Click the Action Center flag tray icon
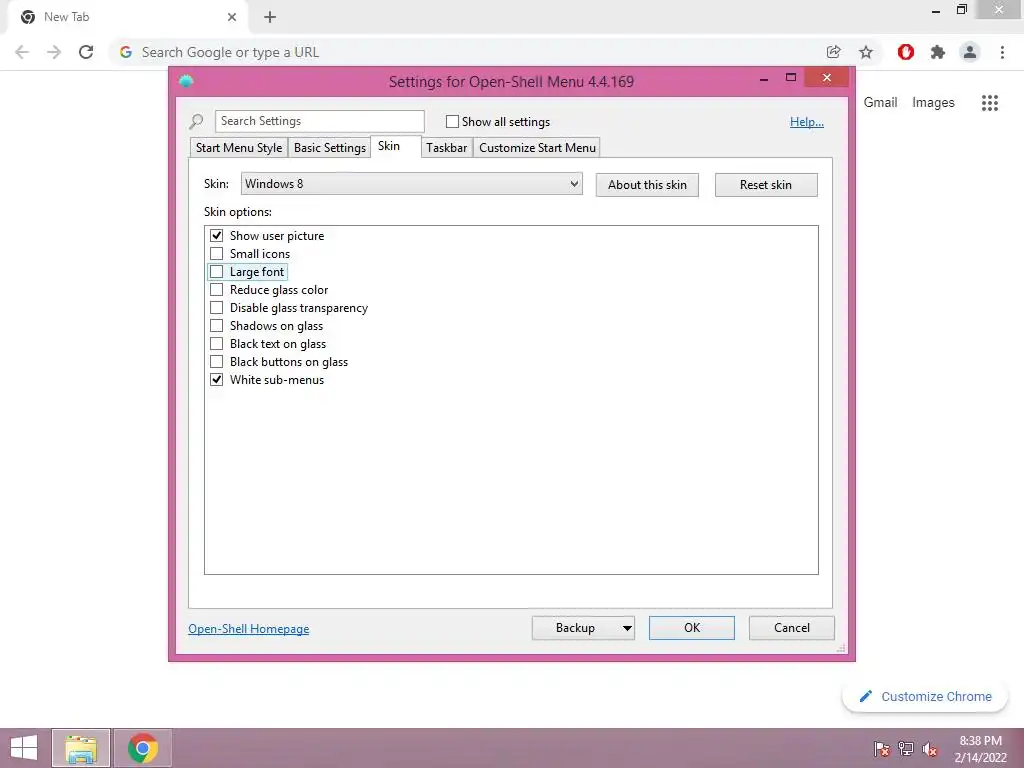 point(882,749)
